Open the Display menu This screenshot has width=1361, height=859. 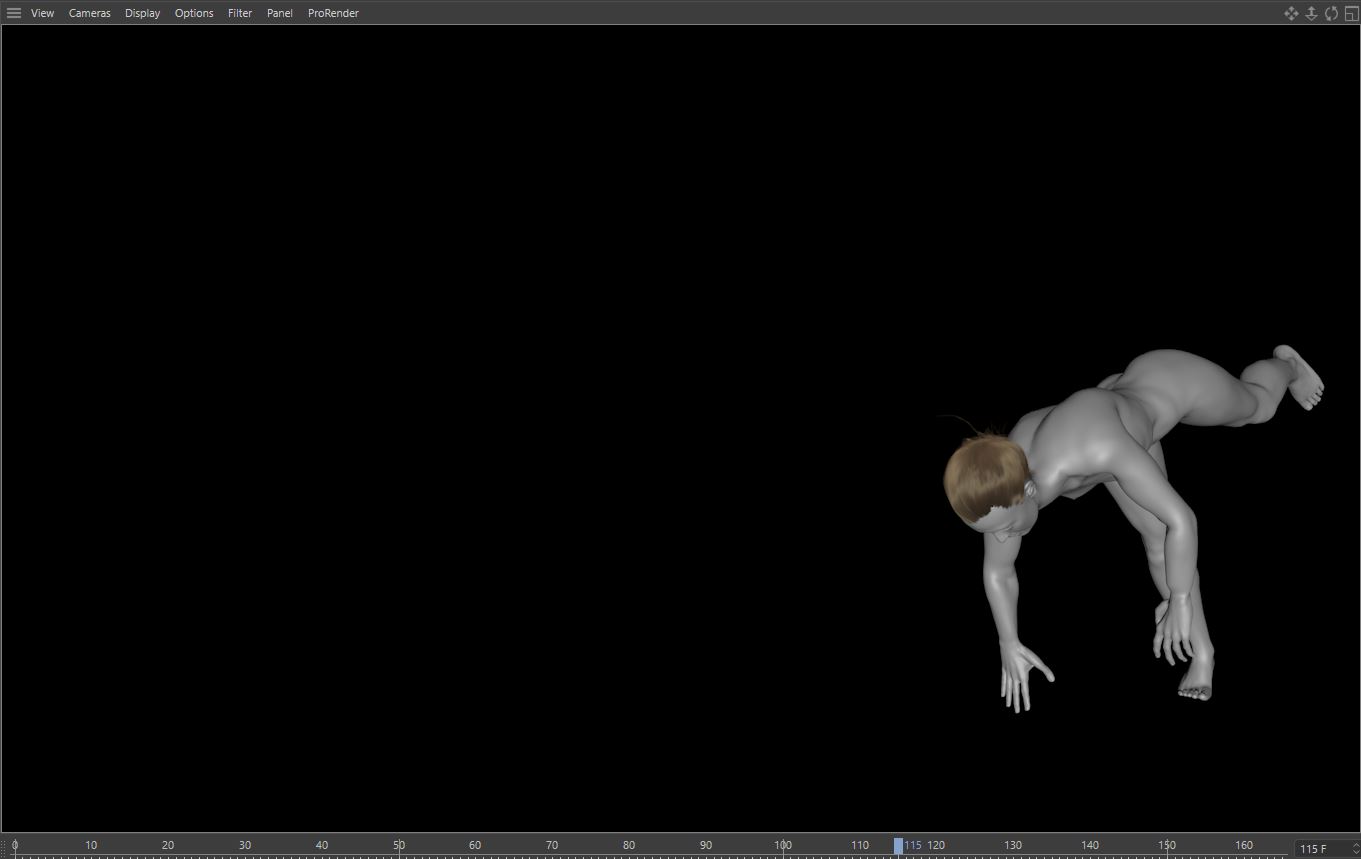(x=142, y=13)
